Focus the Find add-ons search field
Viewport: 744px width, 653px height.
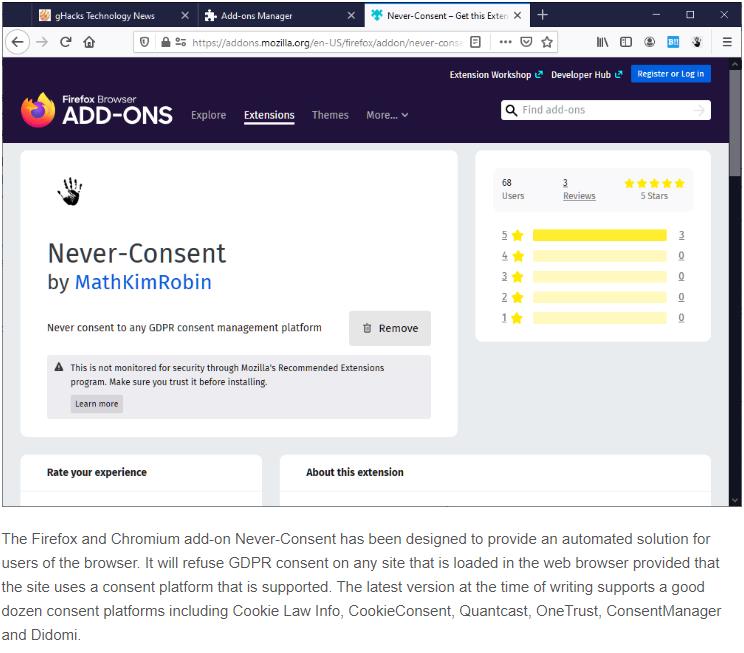point(605,110)
